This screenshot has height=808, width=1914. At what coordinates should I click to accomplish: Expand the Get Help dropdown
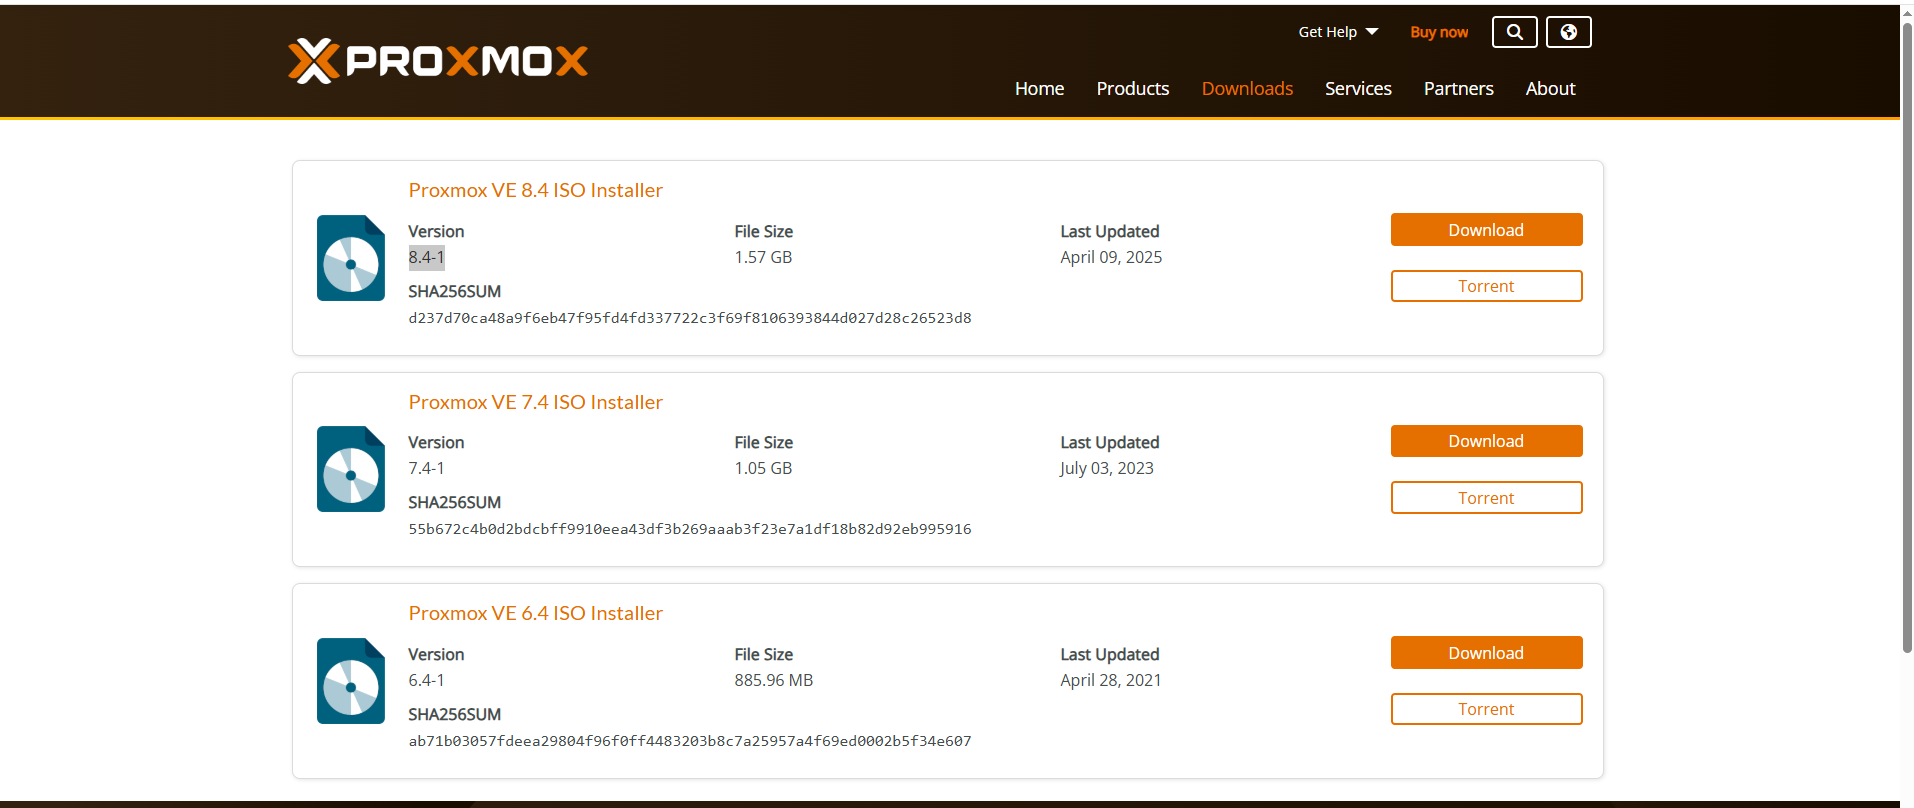1338,32
